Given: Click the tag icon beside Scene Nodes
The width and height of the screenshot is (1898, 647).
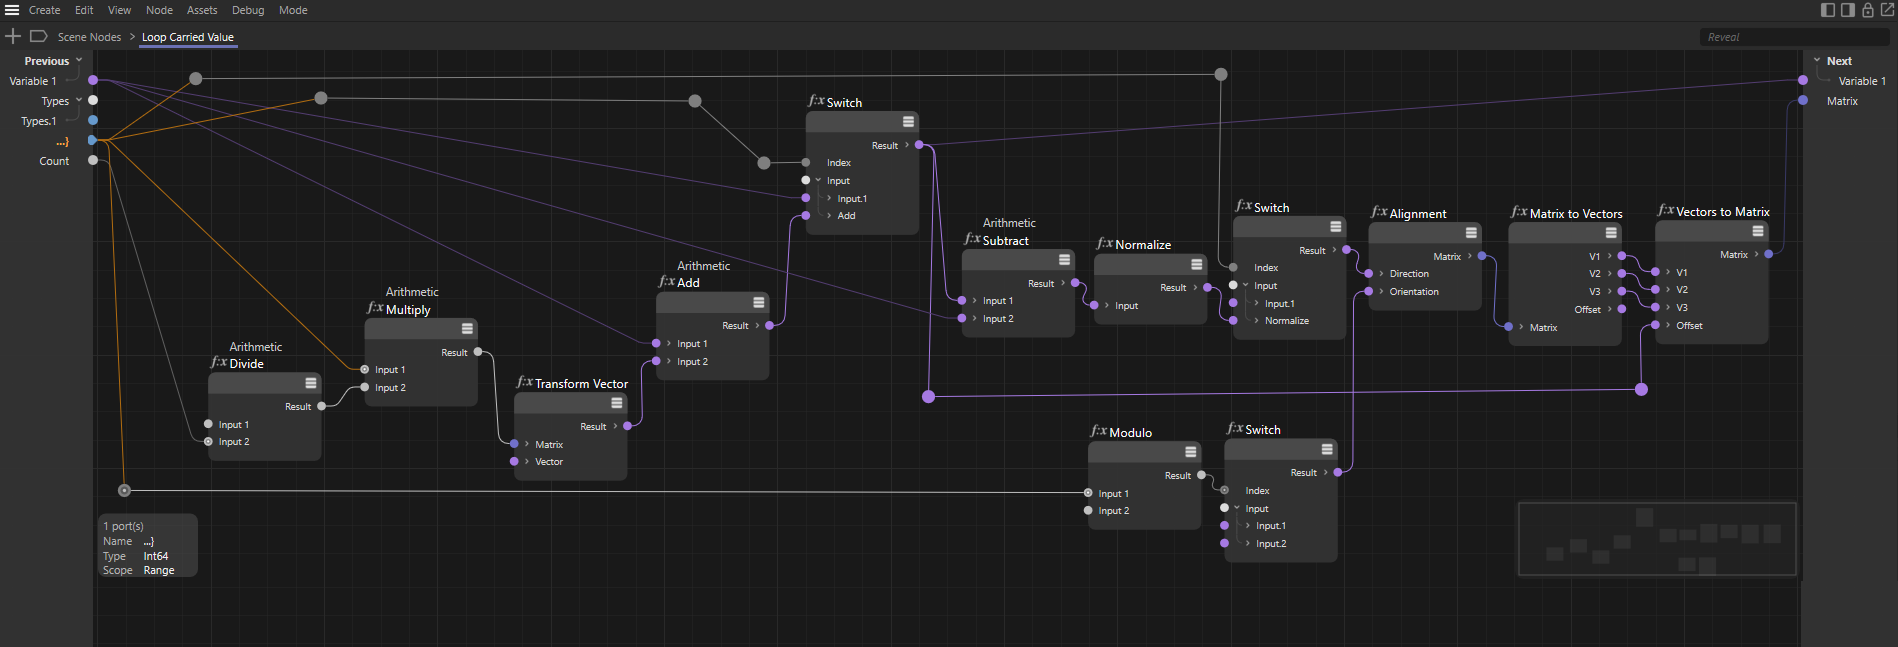Looking at the screenshot, I should click(x=39, y=36).
